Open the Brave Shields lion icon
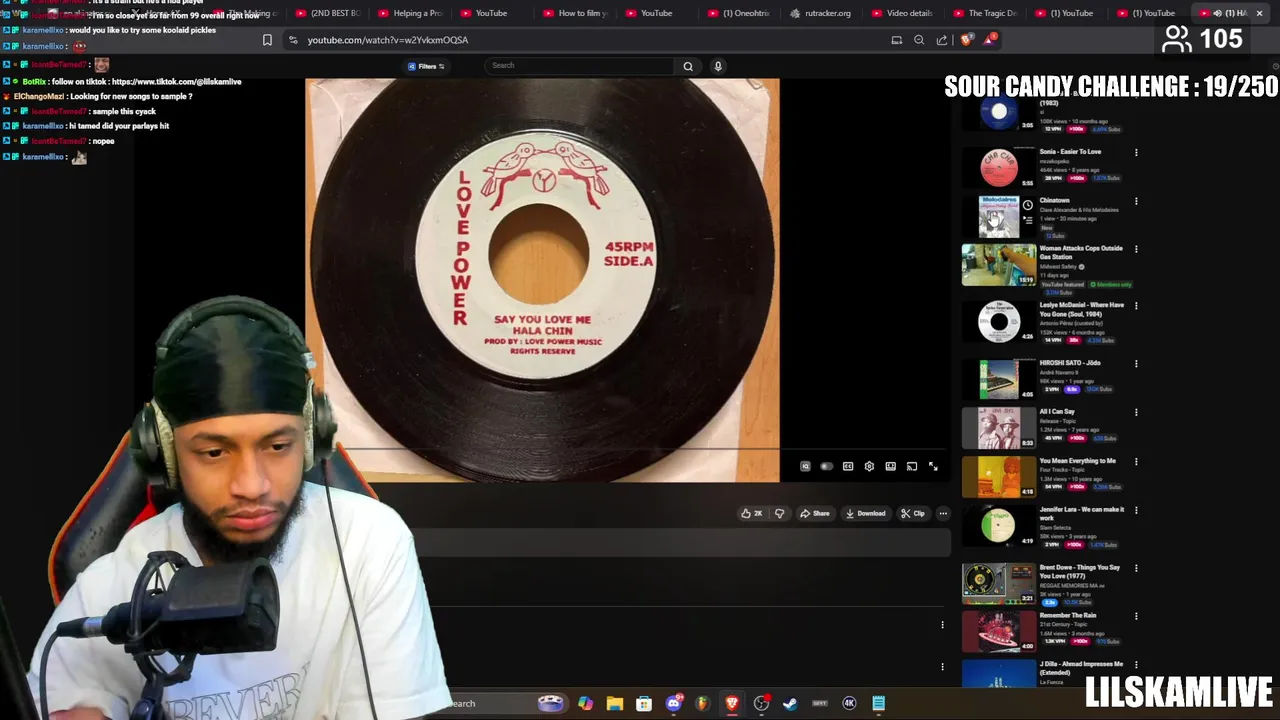Image resolution: width=1280 pixels, height=720 pixels. (x=965, y=40)
